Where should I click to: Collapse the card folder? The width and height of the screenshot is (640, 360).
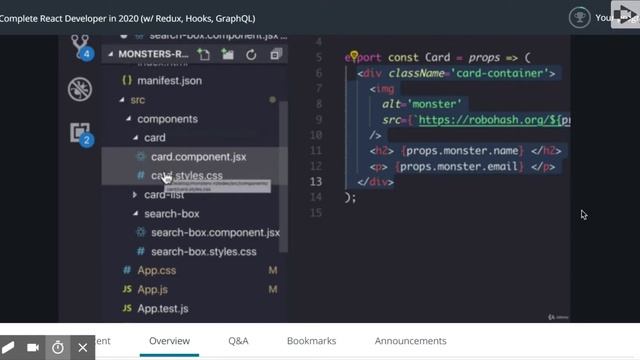pyautogui.click(x=136, y=138)
